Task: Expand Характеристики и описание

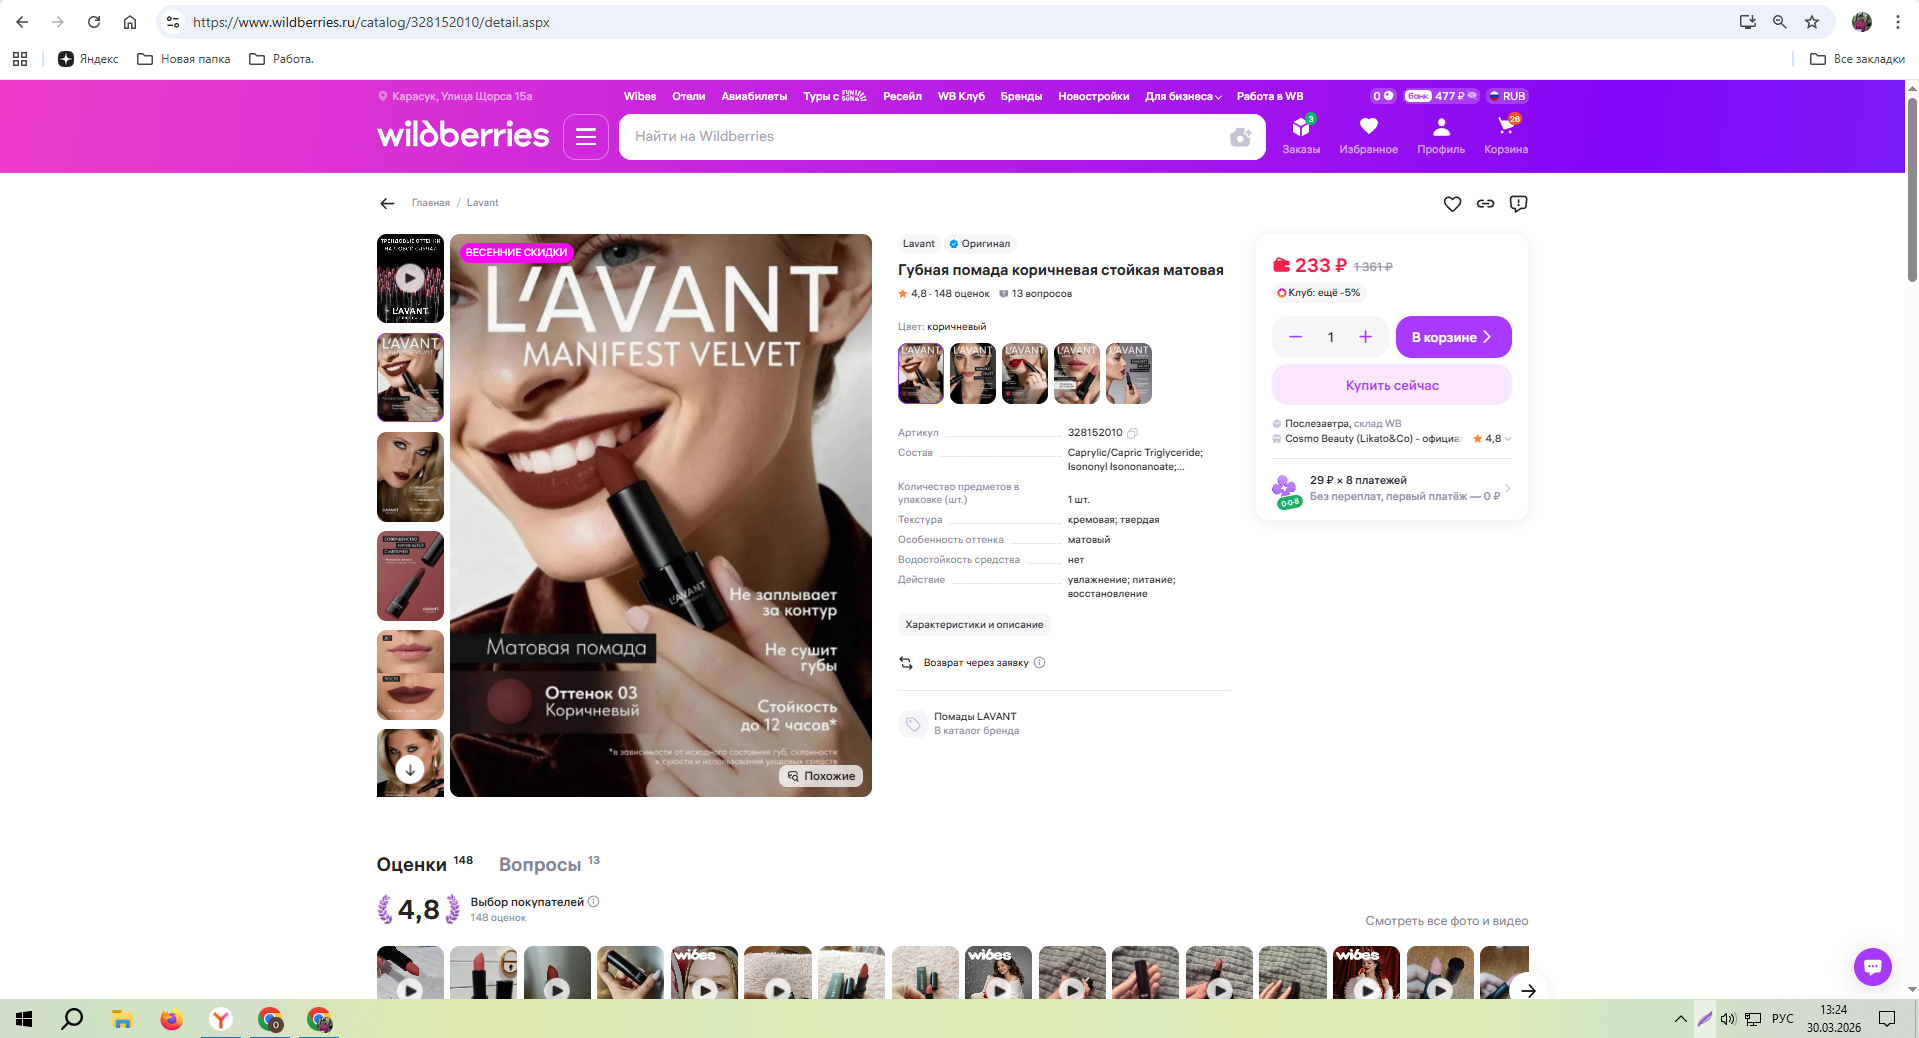Action: point(974,625)
